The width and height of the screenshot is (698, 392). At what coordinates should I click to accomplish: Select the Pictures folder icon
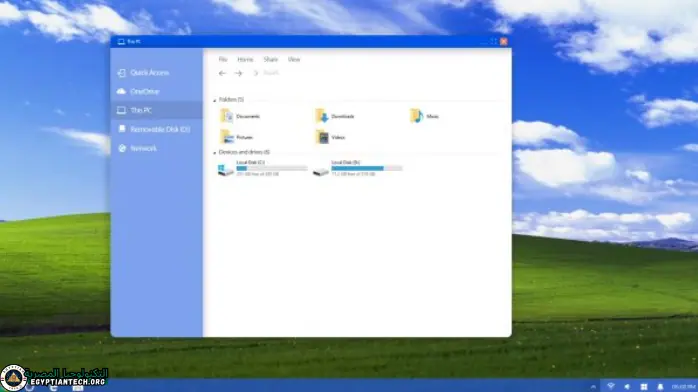click(x=227, y=137)
